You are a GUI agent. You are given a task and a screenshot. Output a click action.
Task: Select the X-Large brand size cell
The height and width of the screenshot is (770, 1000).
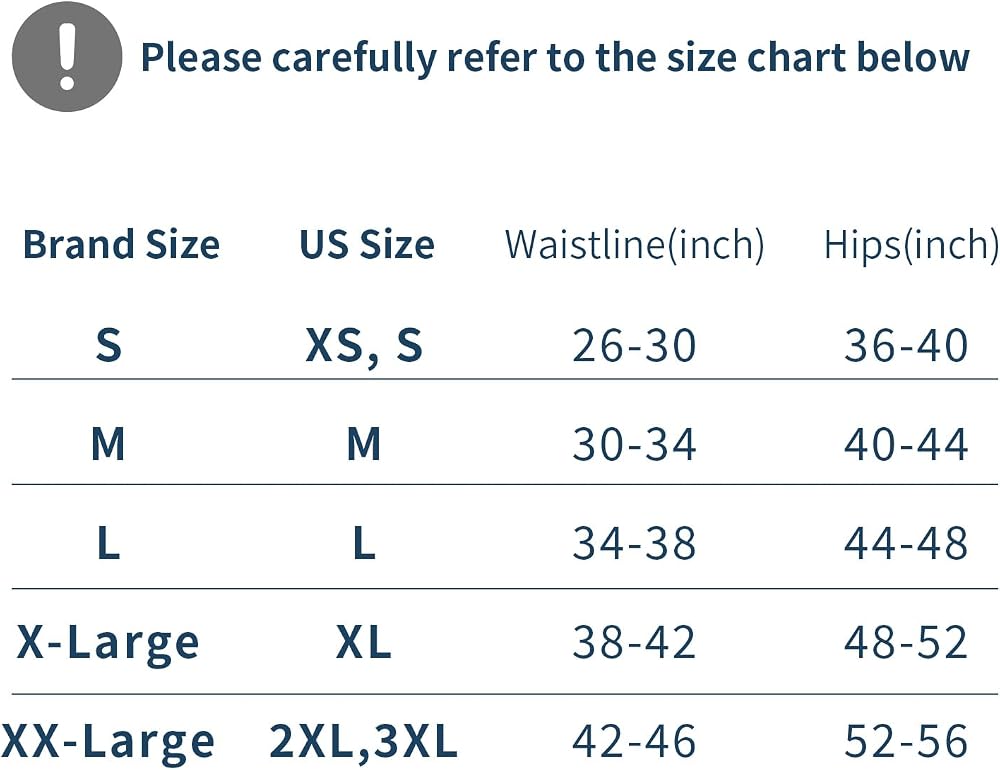pos(108,644)
